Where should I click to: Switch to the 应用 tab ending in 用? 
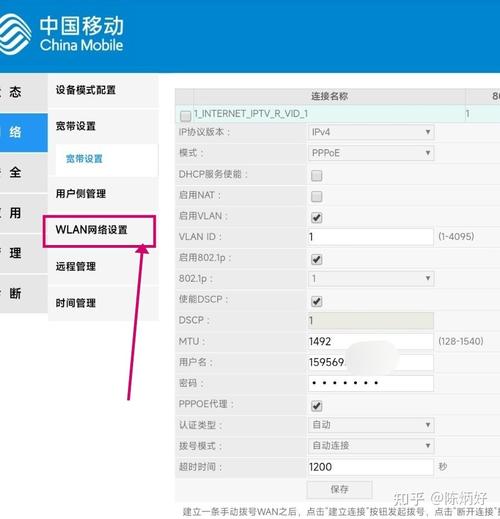tap(23, 213)
